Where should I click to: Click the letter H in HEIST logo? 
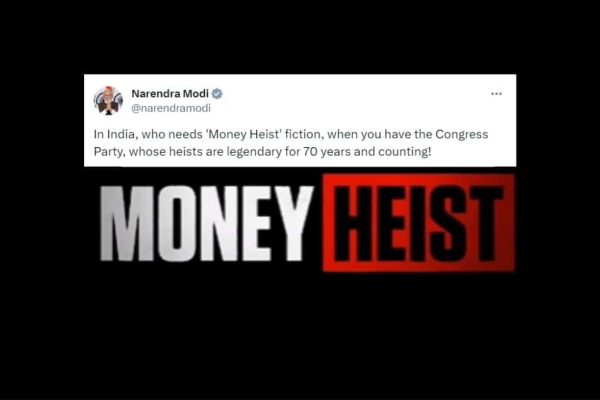[352, 224]
